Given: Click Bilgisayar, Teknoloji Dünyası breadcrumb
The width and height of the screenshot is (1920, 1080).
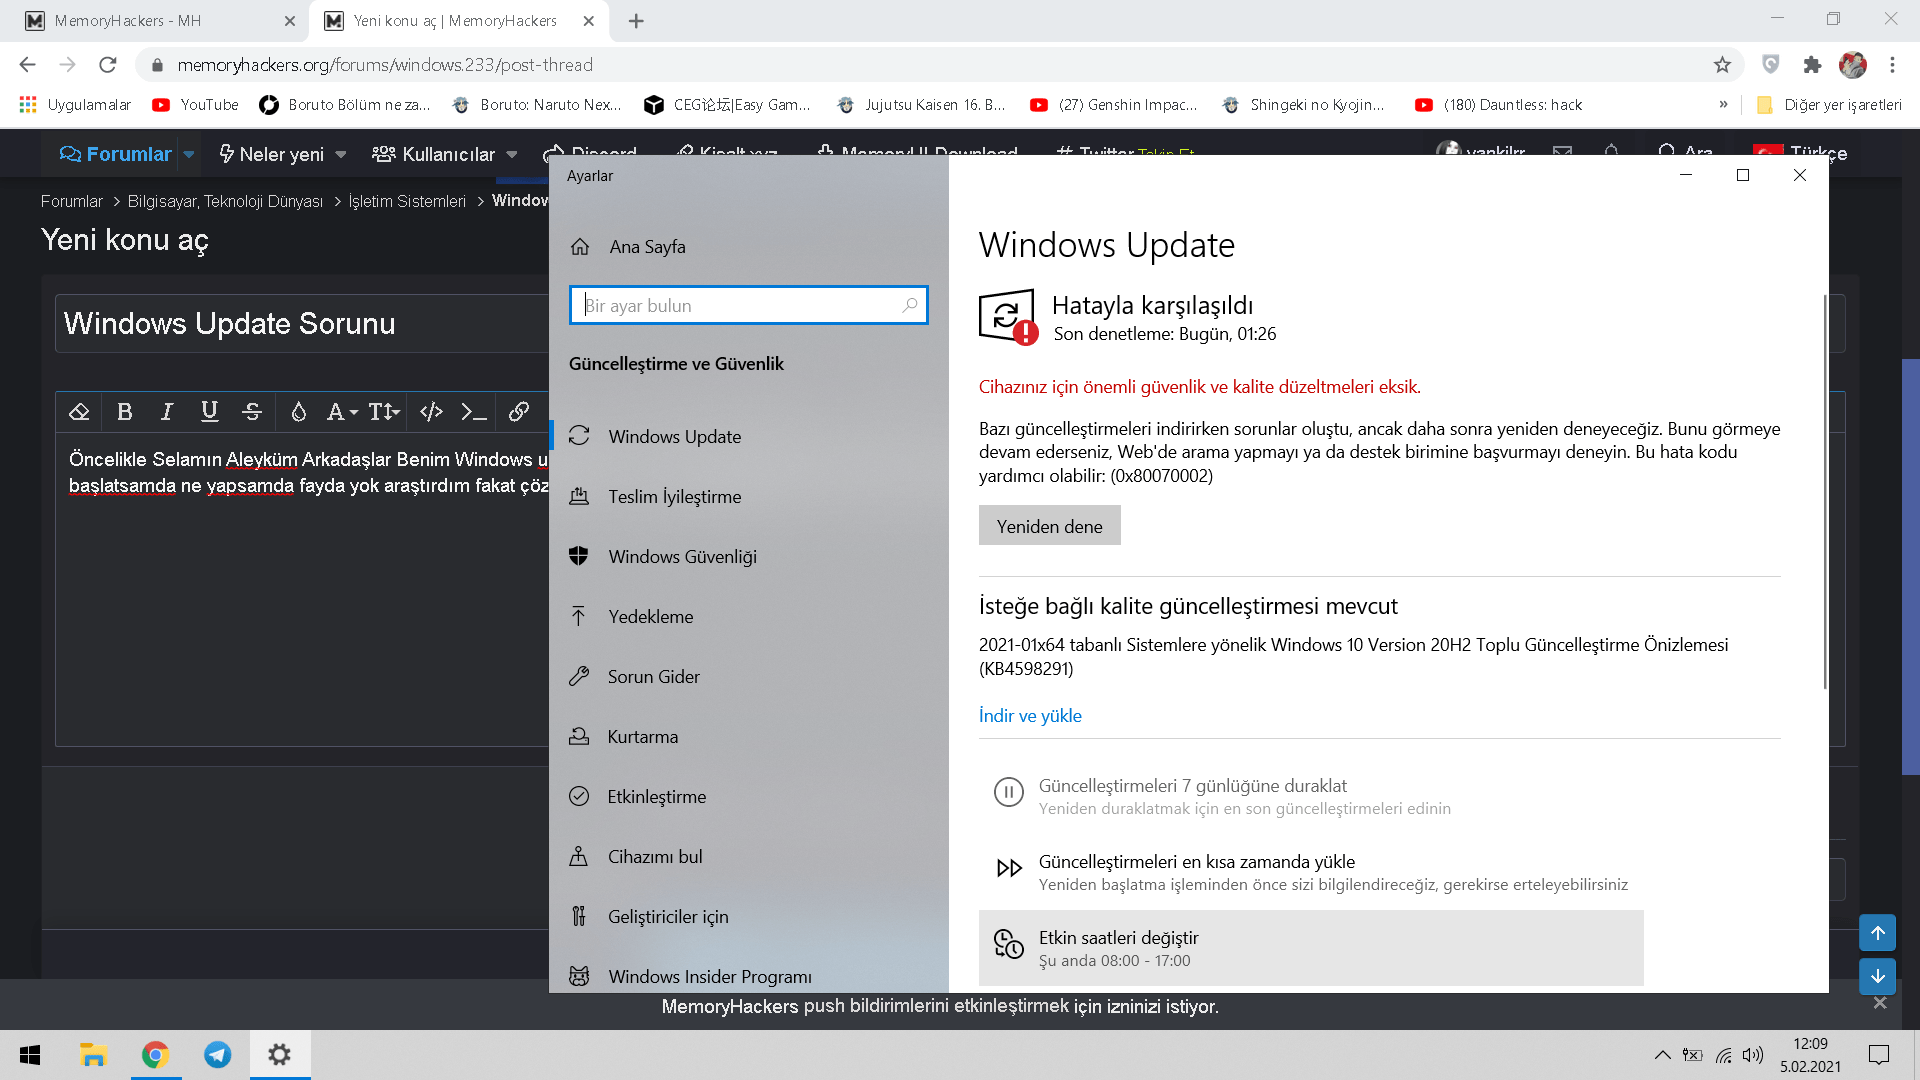Looking at the screenshot, I should pos(225,201).
